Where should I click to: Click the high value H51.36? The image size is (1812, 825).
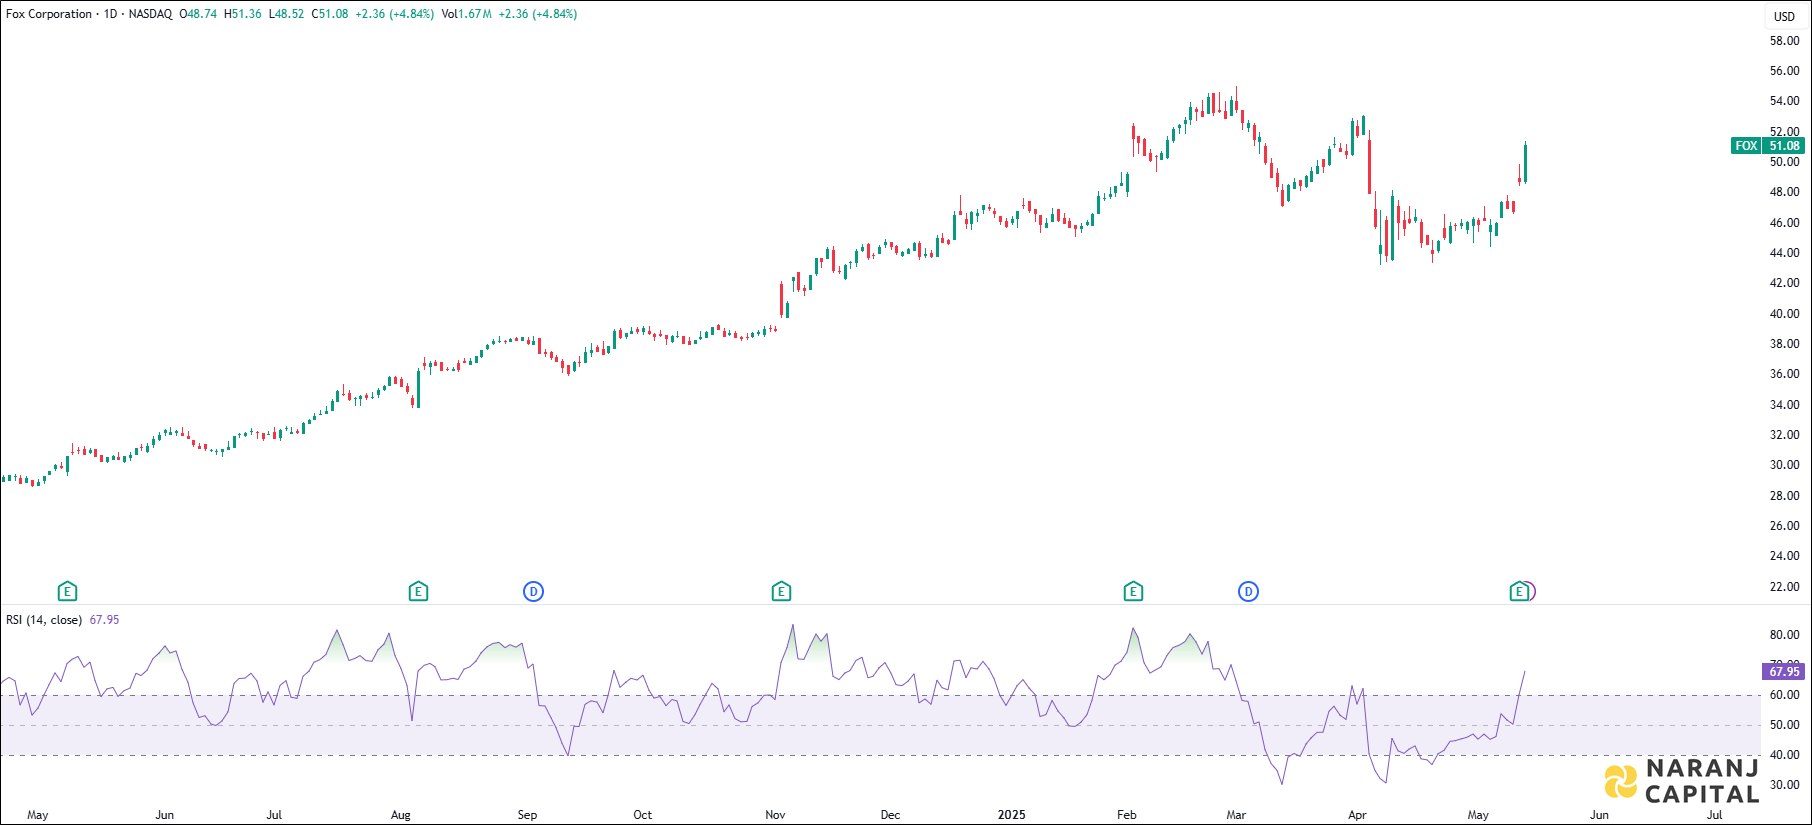point(243,14)
